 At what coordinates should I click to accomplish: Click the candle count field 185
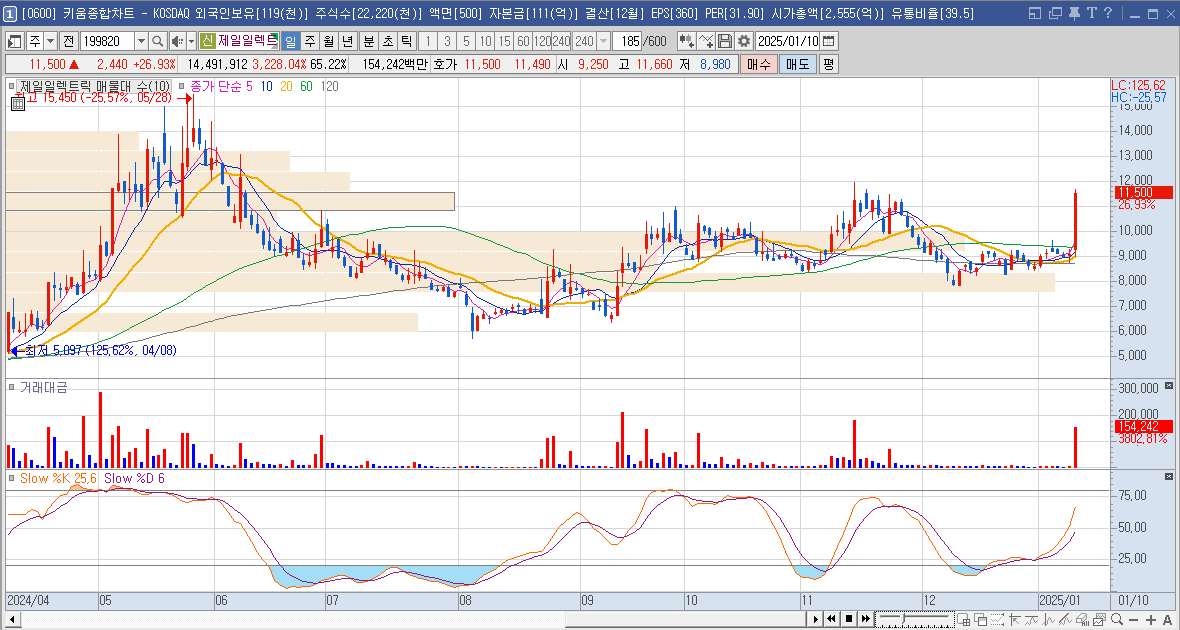pos(627,41)
